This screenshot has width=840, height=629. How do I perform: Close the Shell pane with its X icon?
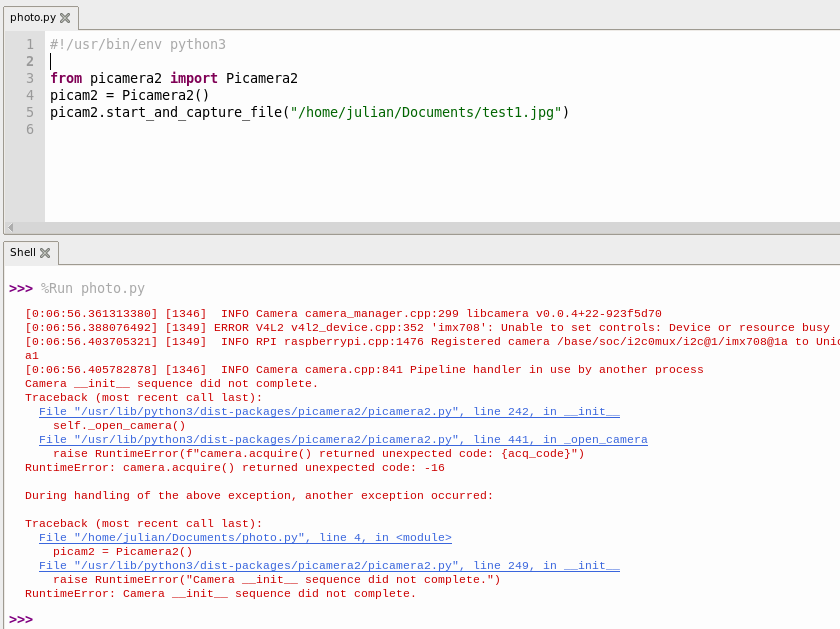44,252
